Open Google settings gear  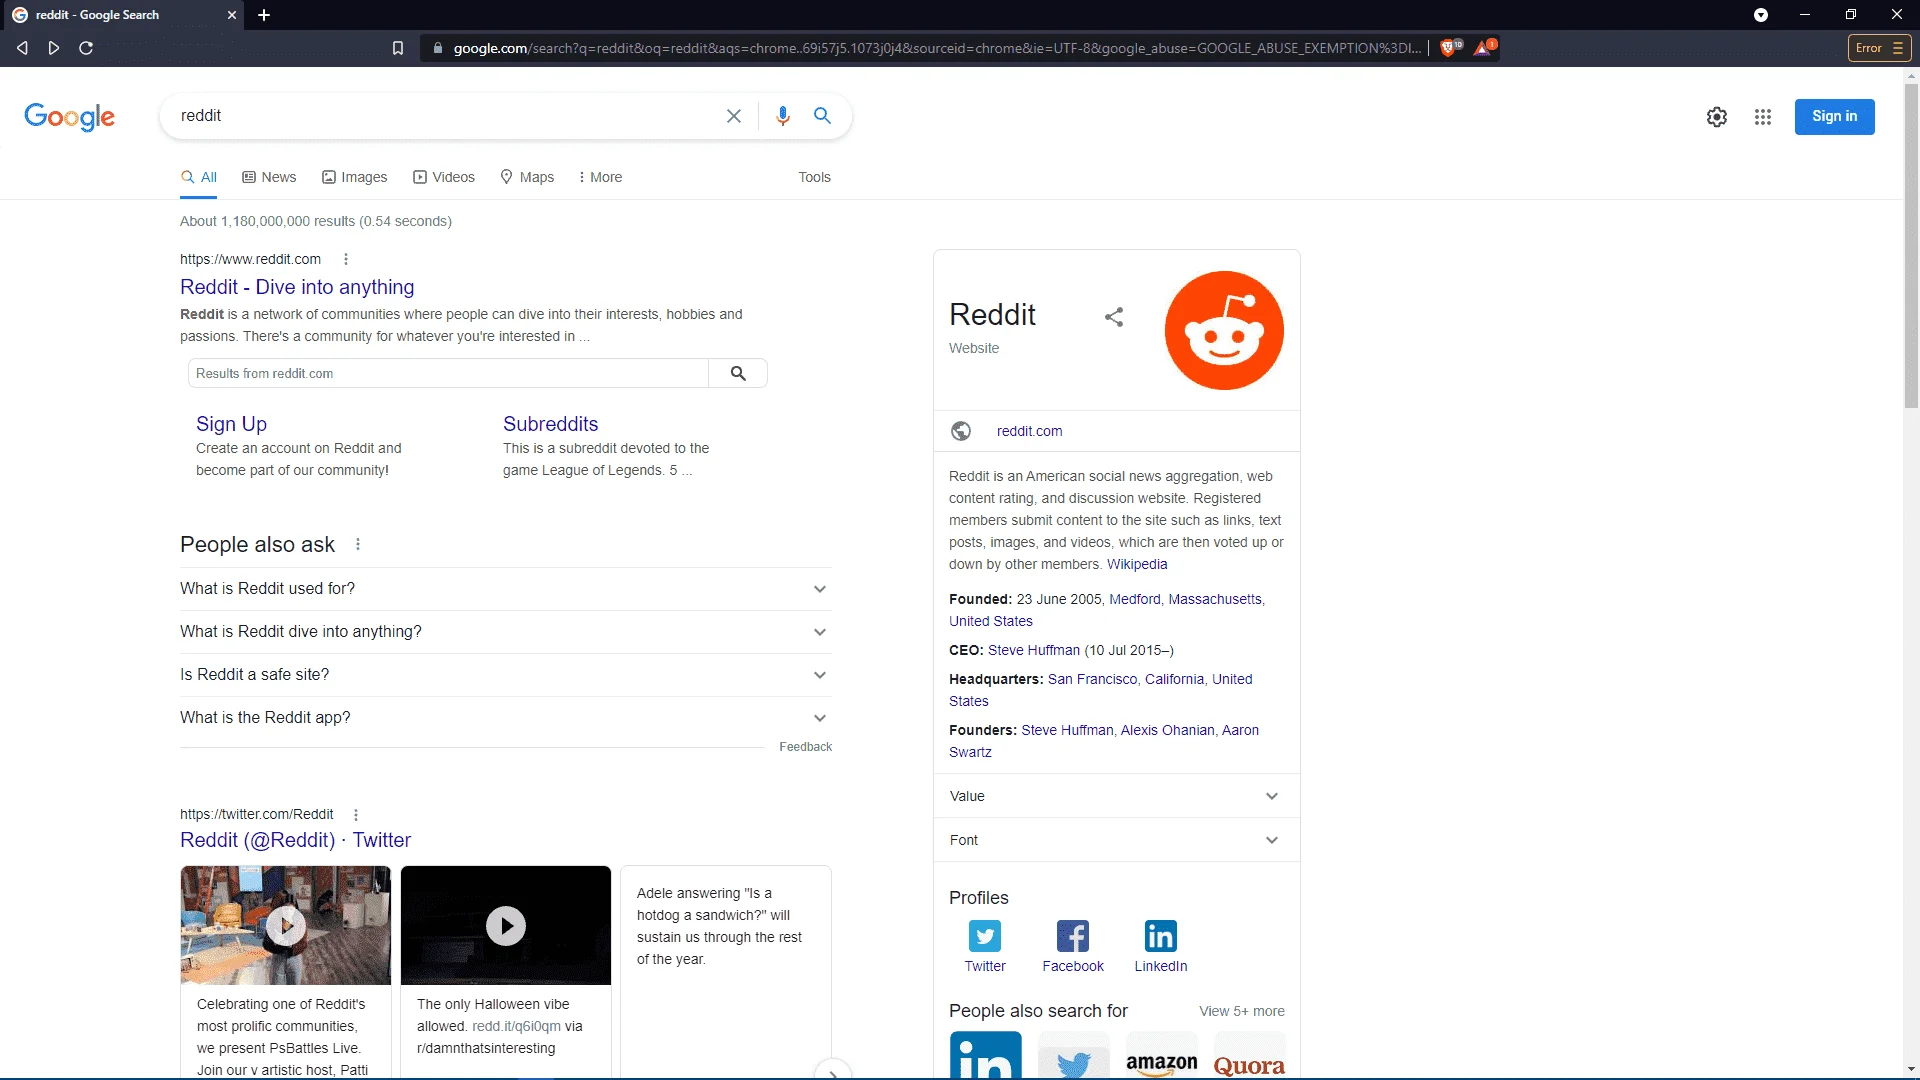point(1717,117)
